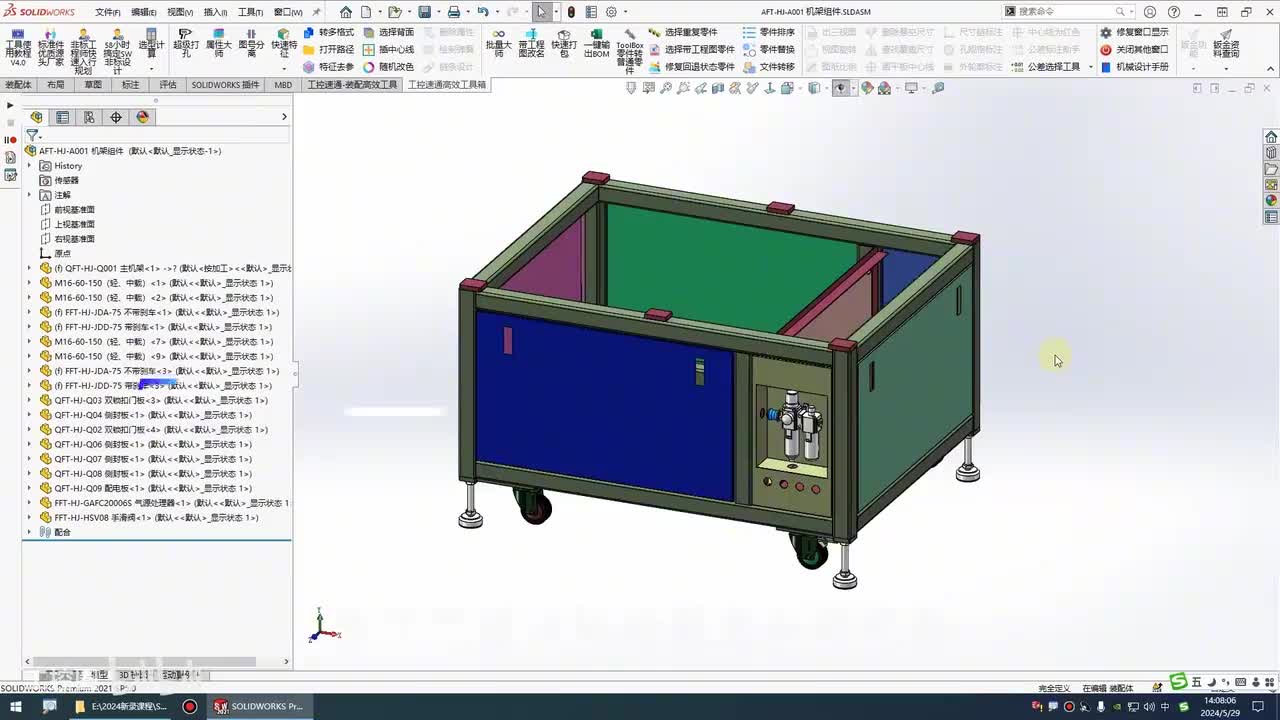Click the Edit Appearance color ball in the view toolbar
Viewport: 1280px width, 720px height.
[x=867, y=88]
